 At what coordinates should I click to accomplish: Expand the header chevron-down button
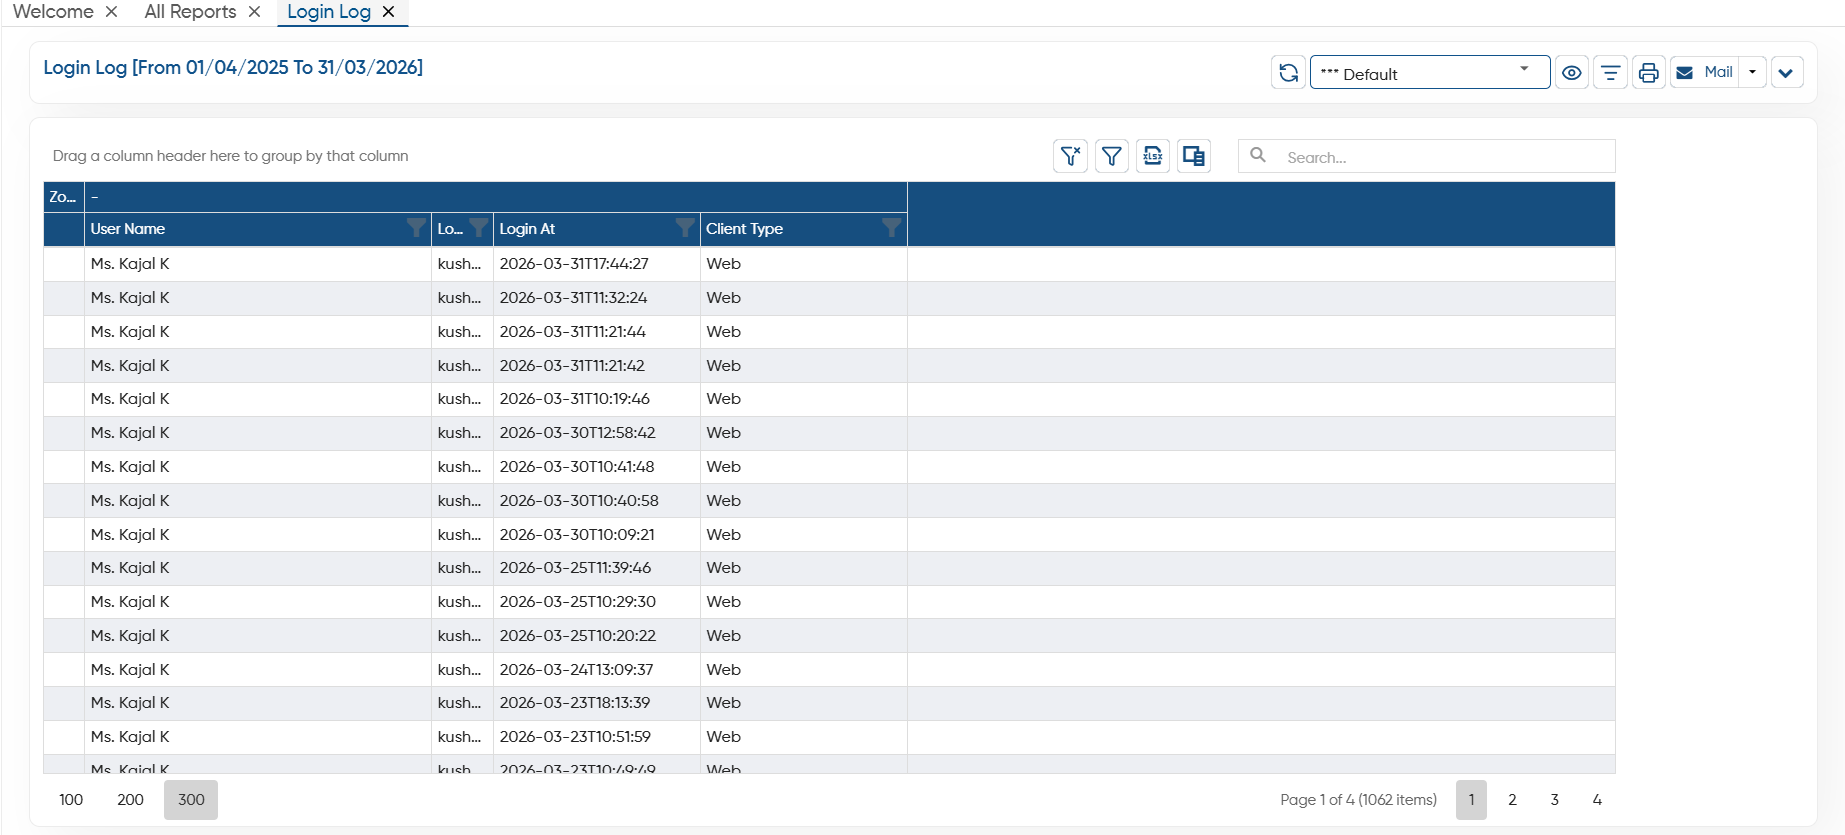(1786, 73)
